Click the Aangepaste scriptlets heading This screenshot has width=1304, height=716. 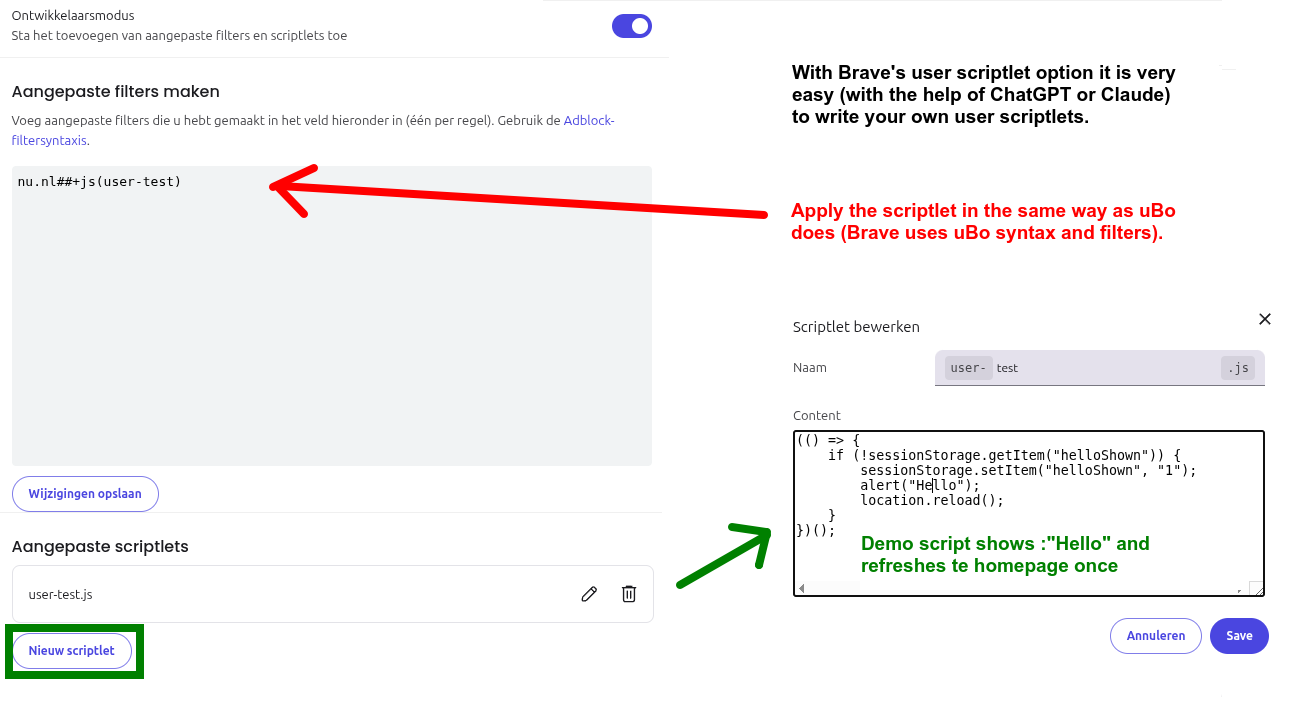tap(100, 546)
